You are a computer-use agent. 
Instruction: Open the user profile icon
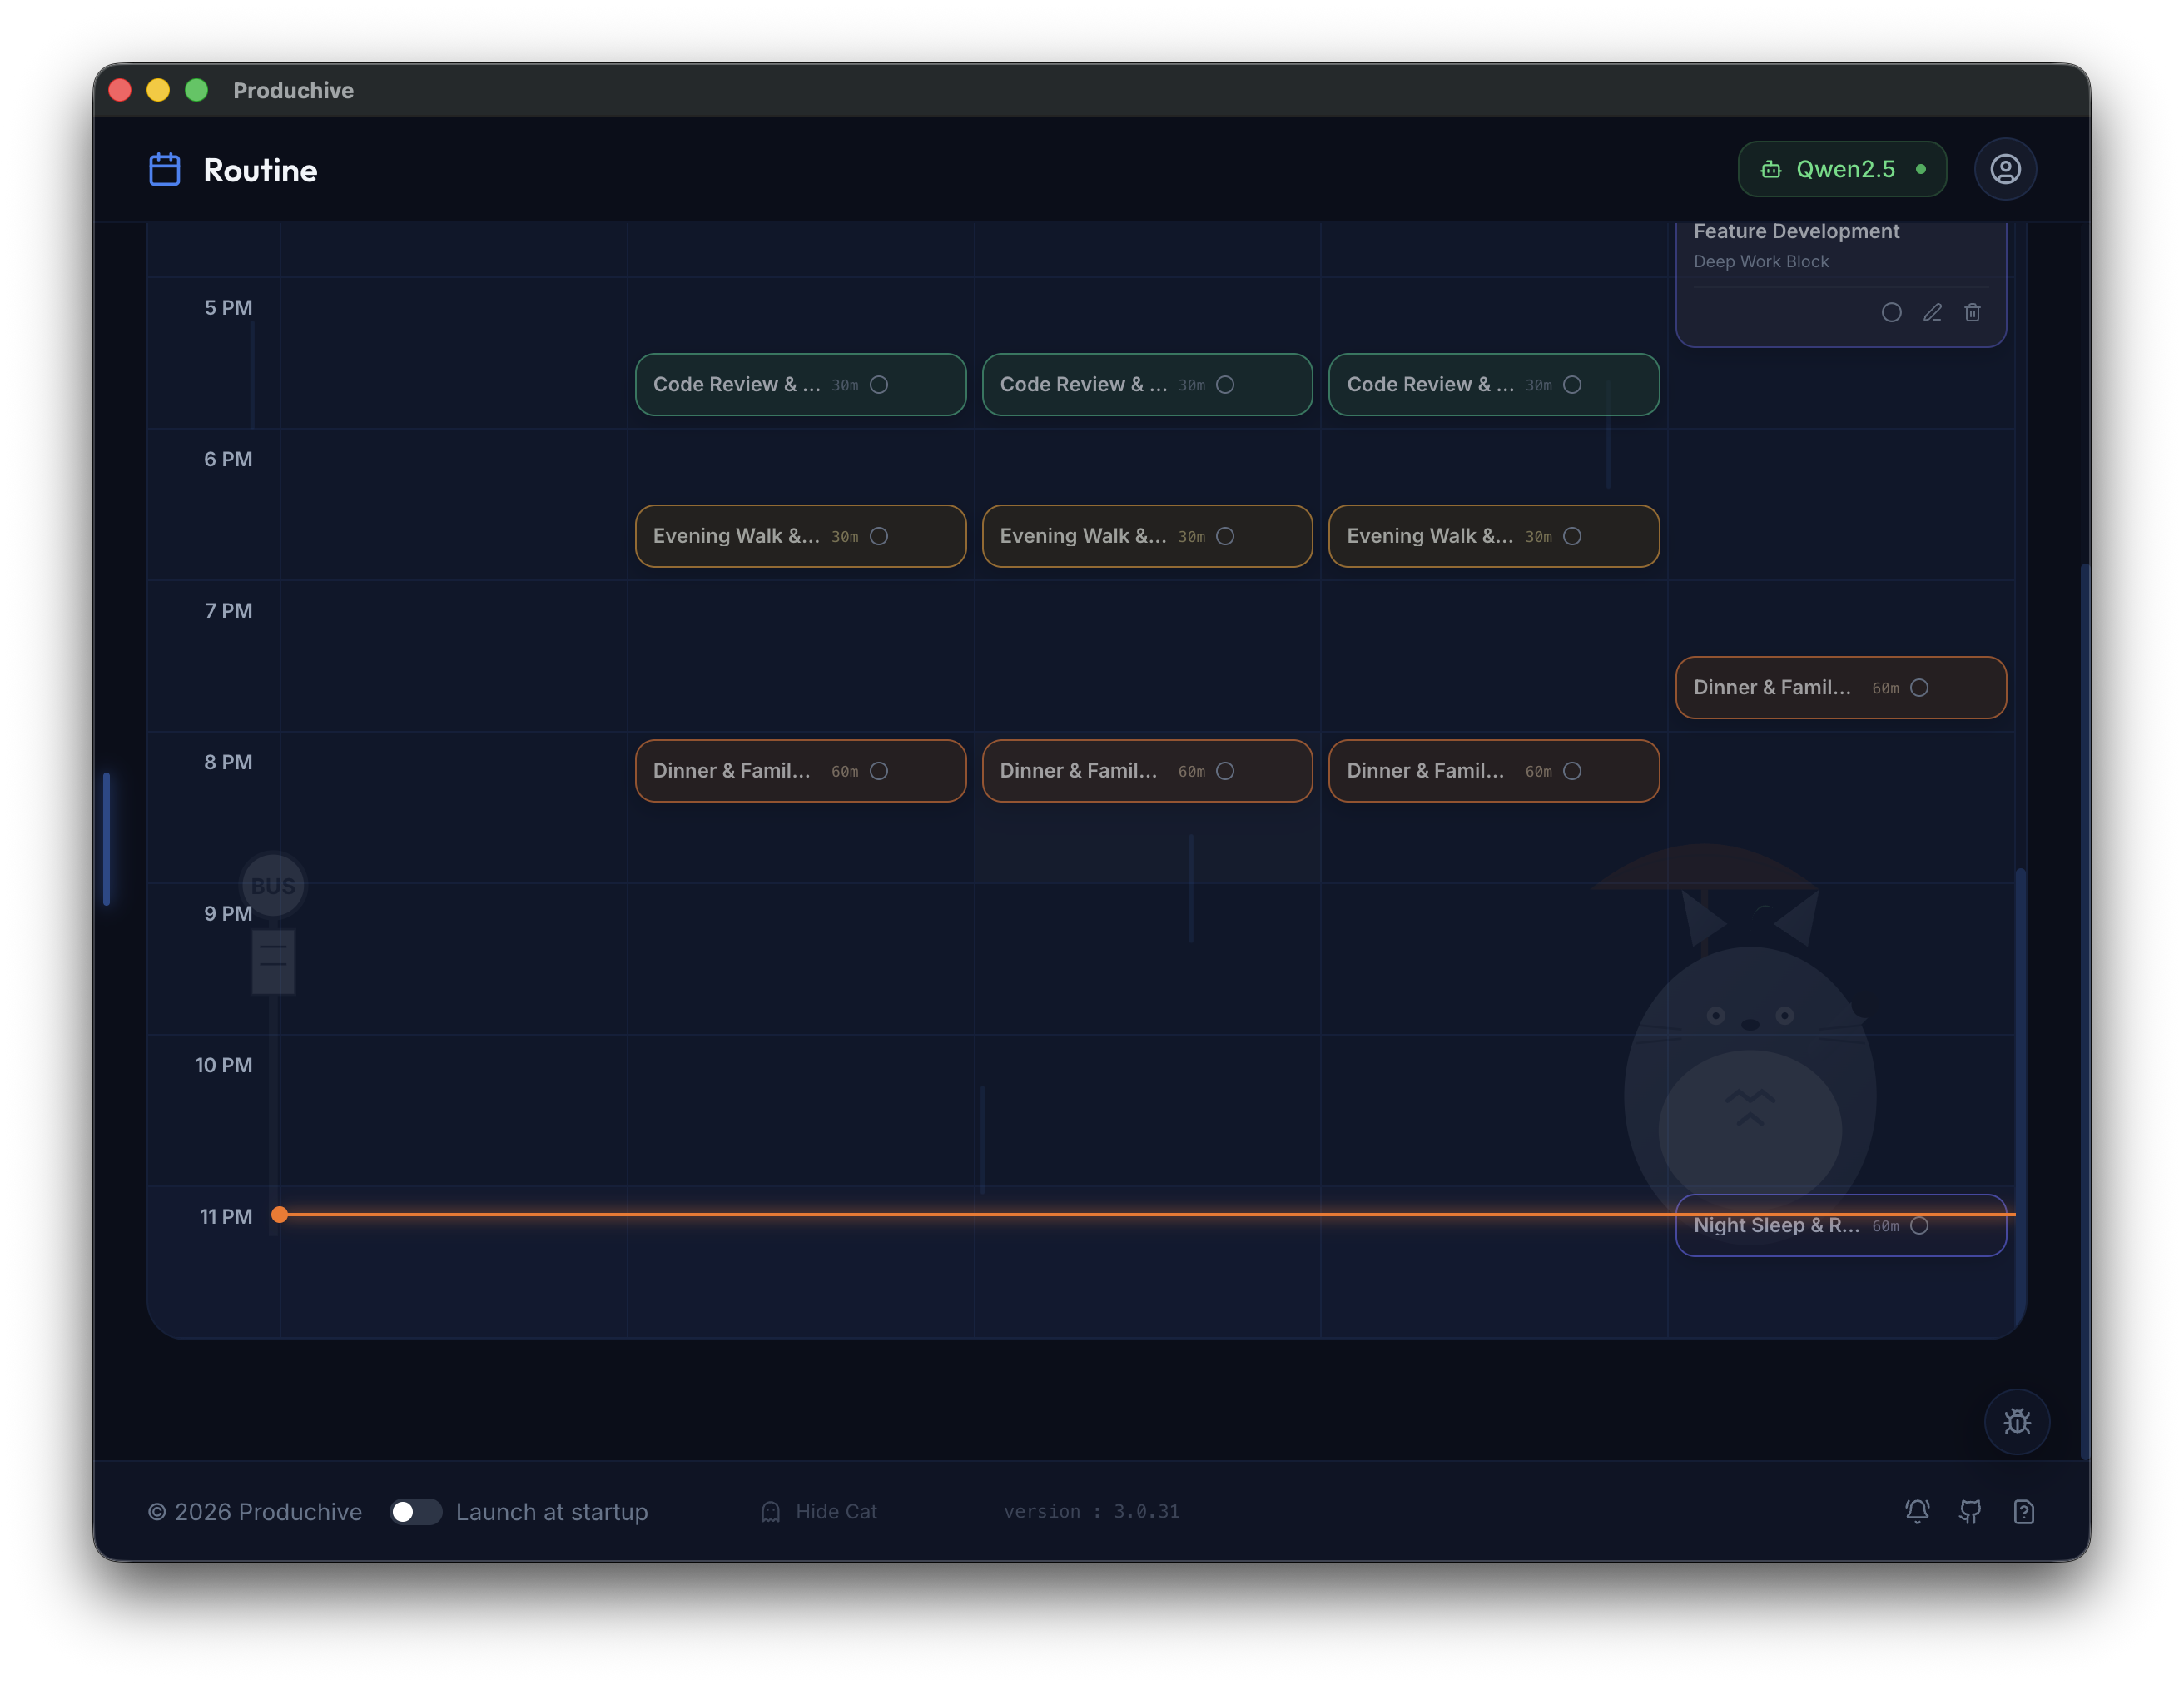click(x=2004, y=169)
